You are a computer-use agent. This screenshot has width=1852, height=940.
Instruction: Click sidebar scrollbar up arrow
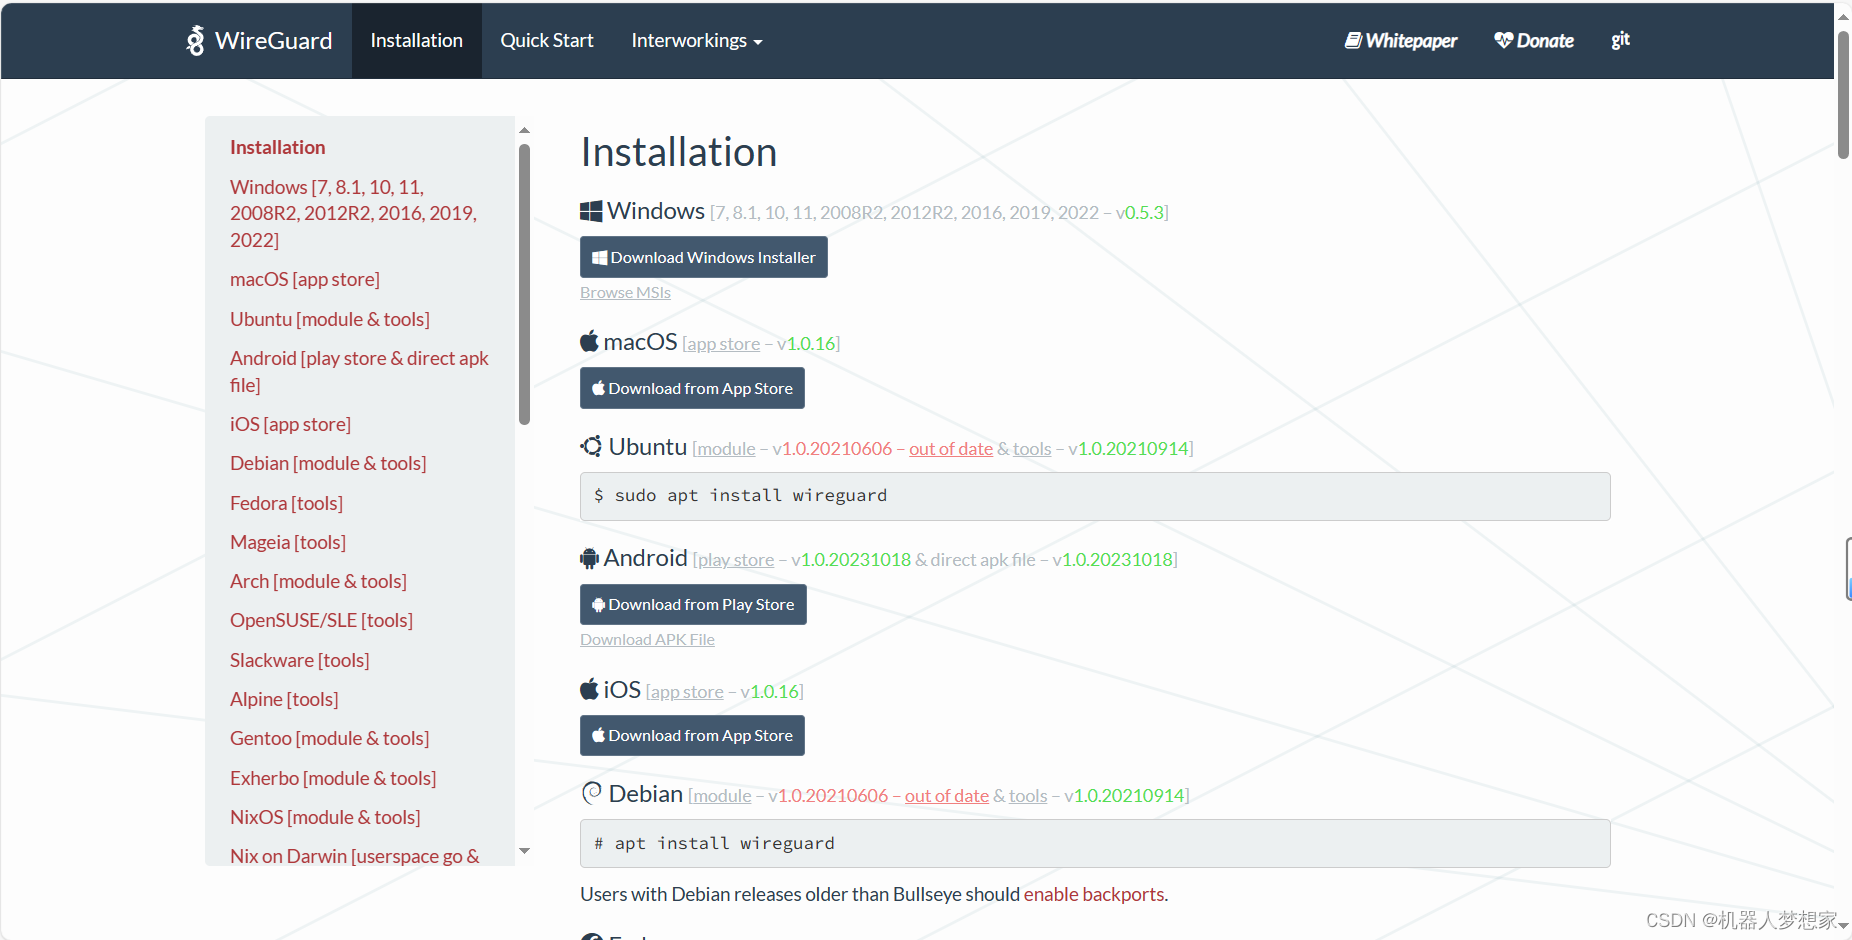point(524,130)
